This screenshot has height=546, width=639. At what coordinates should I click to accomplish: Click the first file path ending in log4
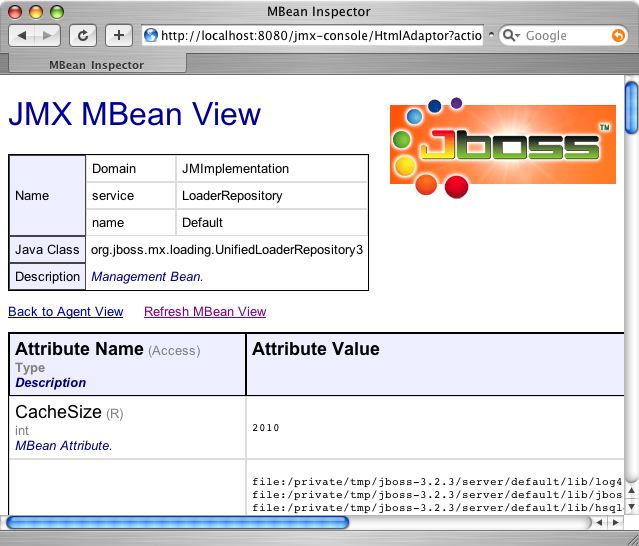click(437, 482)
